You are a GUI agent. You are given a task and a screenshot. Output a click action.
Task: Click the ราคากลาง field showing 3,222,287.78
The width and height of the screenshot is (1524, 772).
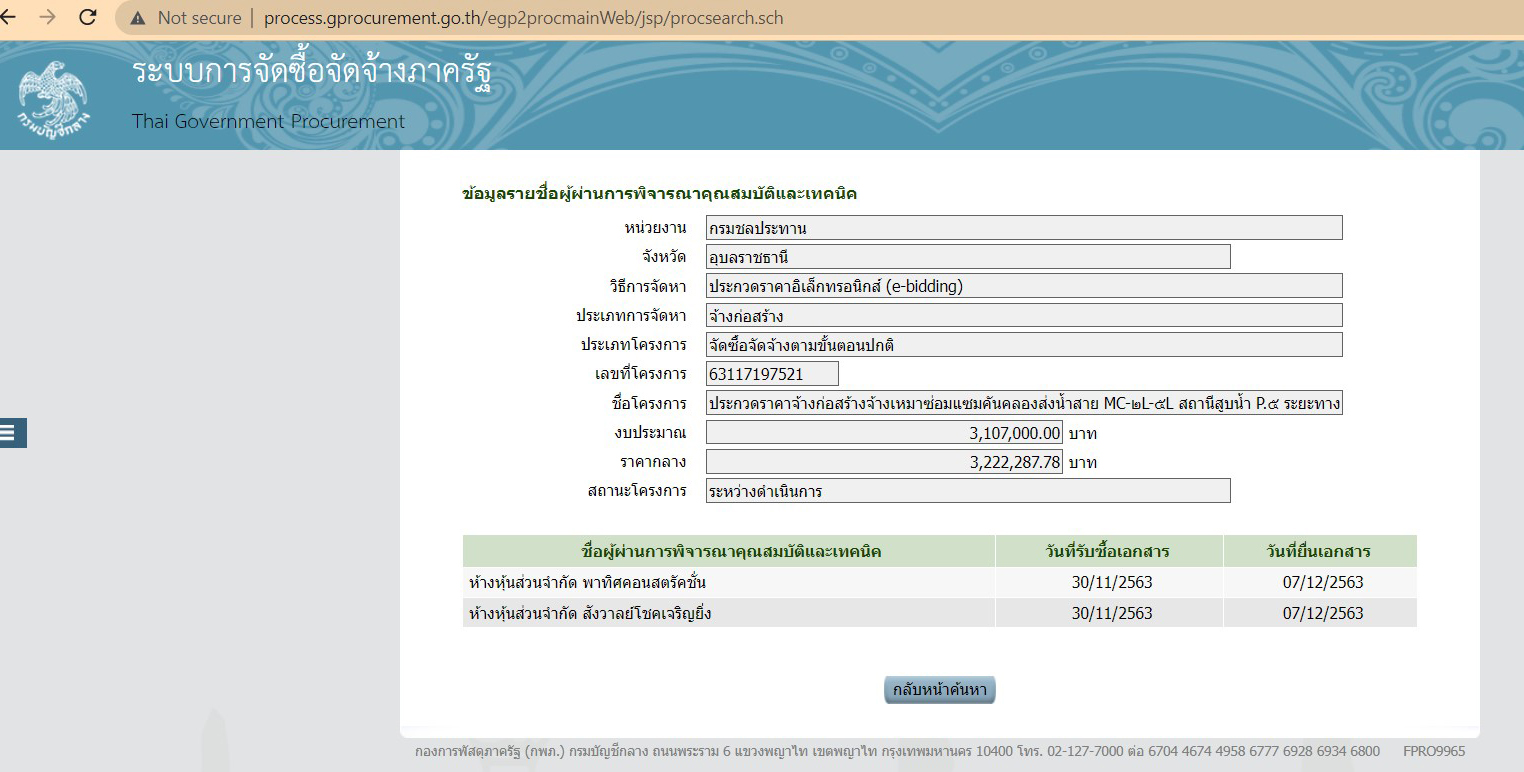884,461
